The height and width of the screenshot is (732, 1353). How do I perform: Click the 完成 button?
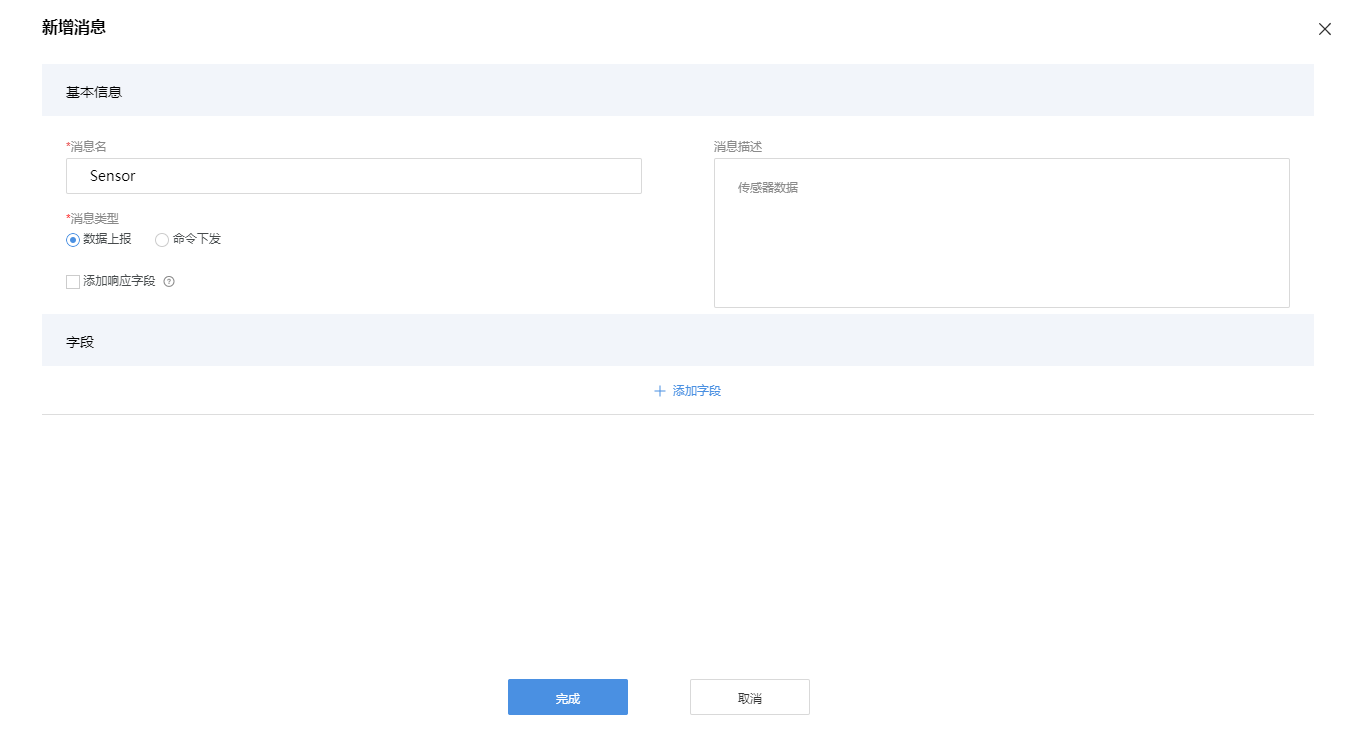coord(568,697)
